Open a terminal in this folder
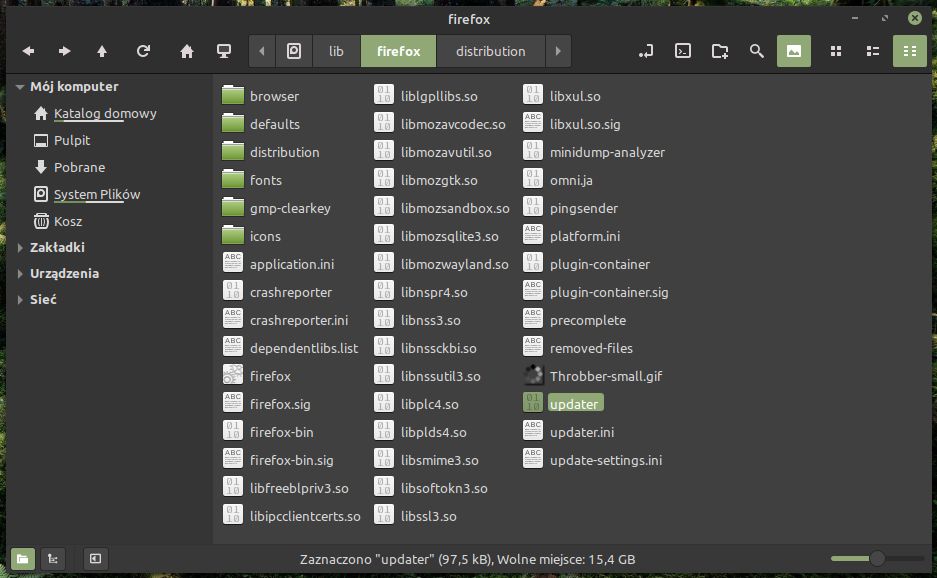The width and height of the screenshot is (937, 578). [683, 51]
